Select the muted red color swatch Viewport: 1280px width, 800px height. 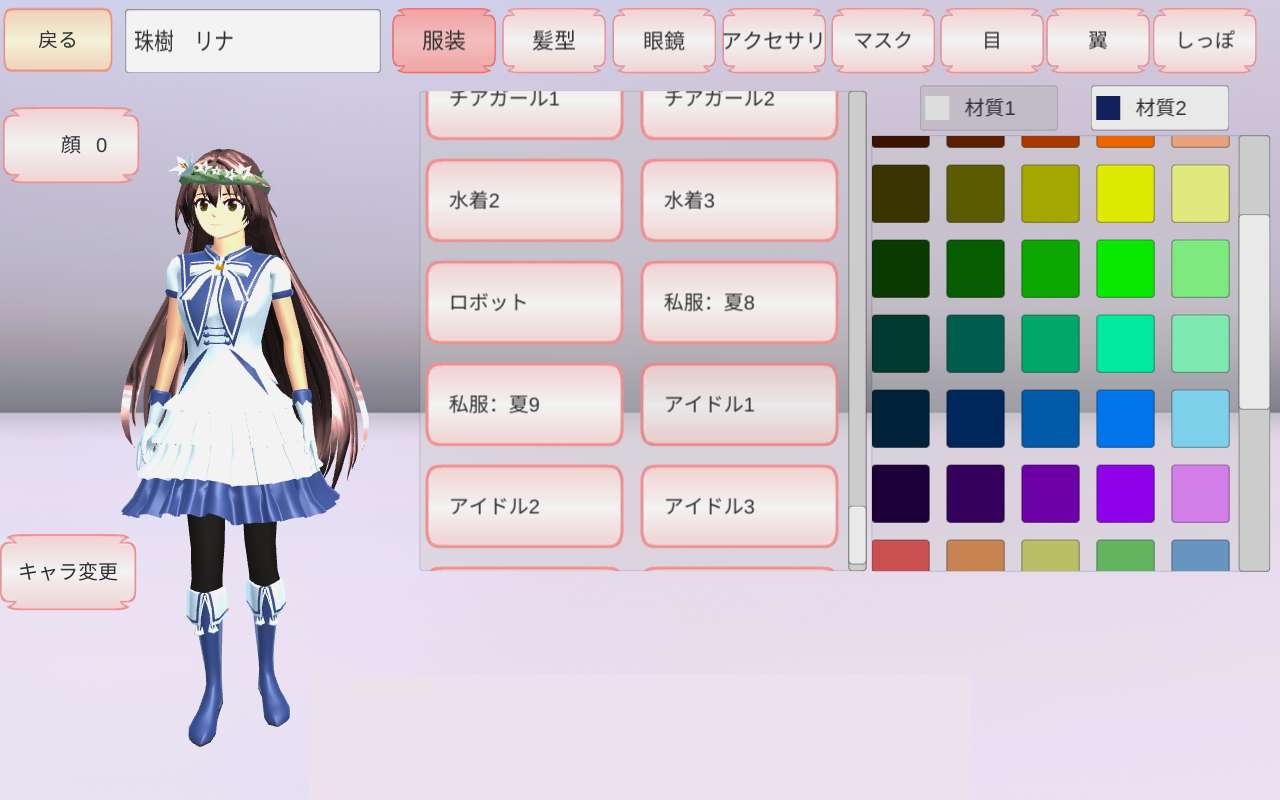point(901,556)
